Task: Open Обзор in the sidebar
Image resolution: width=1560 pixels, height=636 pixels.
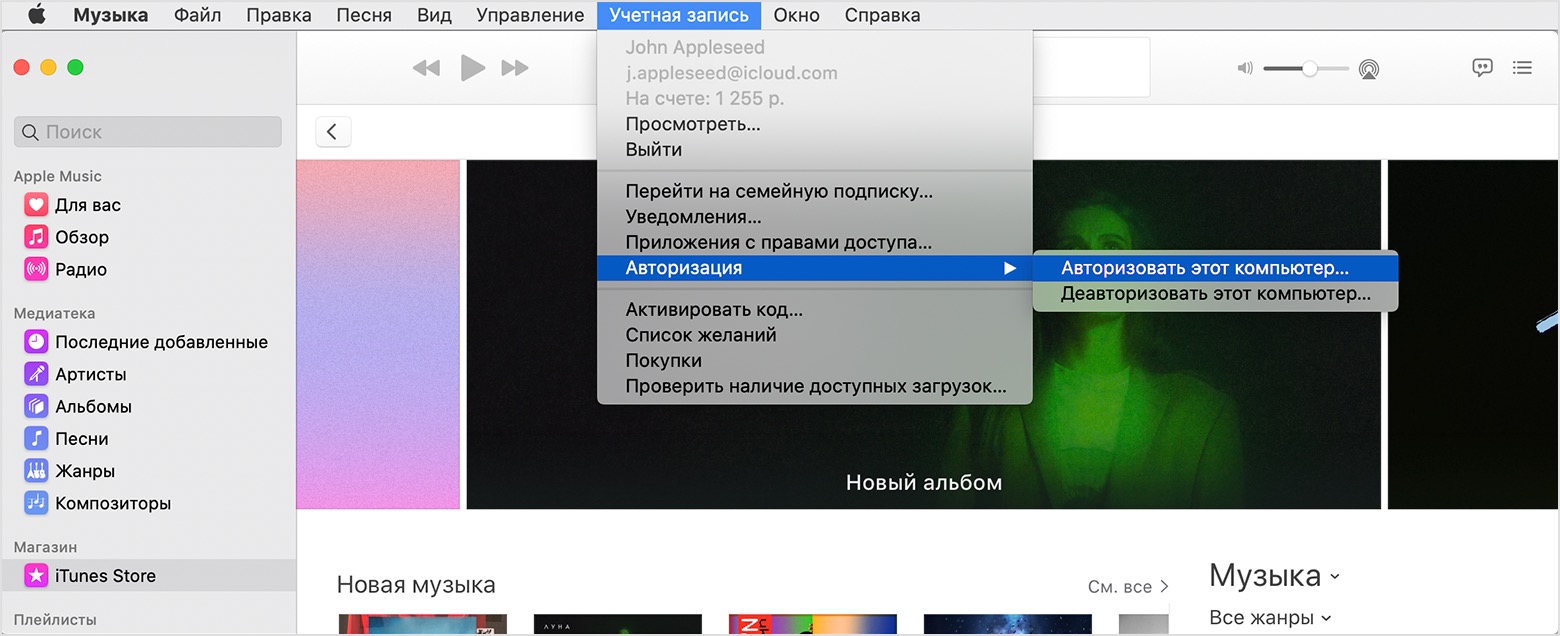Action: click(81, 237)
